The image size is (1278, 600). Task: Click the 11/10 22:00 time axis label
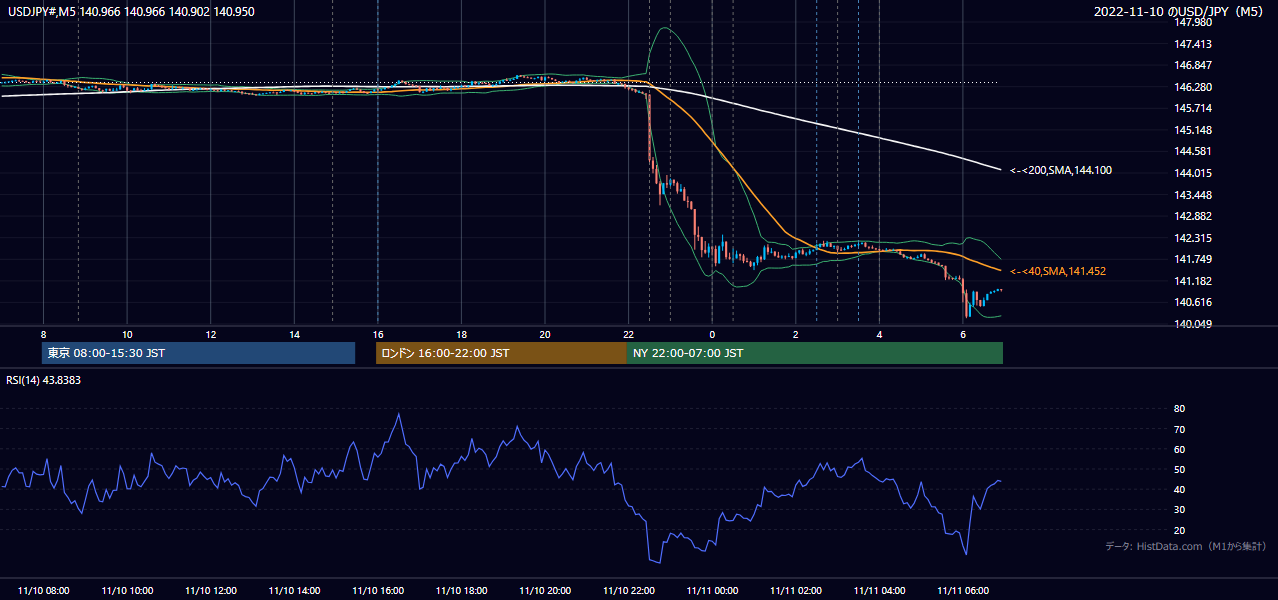(x=628, y=591)
